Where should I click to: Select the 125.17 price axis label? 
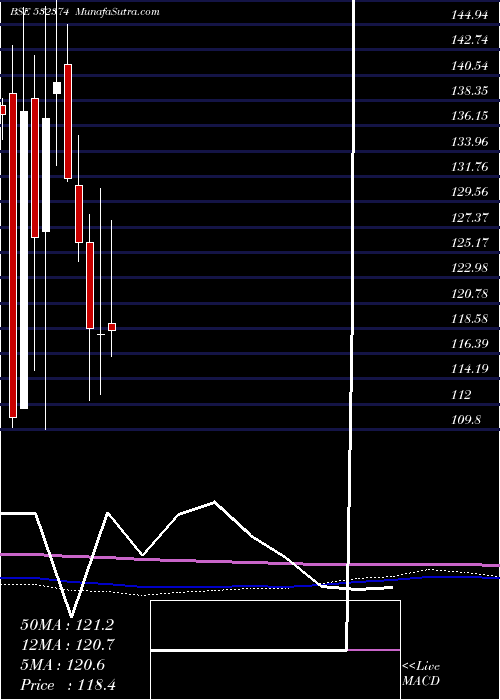pos(469,243)
